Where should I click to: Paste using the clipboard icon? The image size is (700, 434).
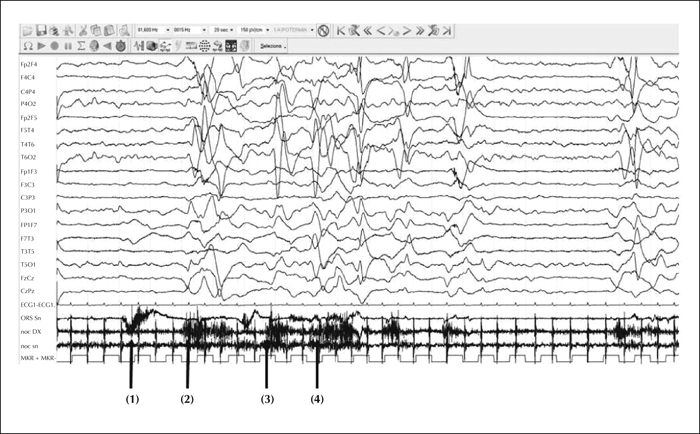click(x=108, y=30)
